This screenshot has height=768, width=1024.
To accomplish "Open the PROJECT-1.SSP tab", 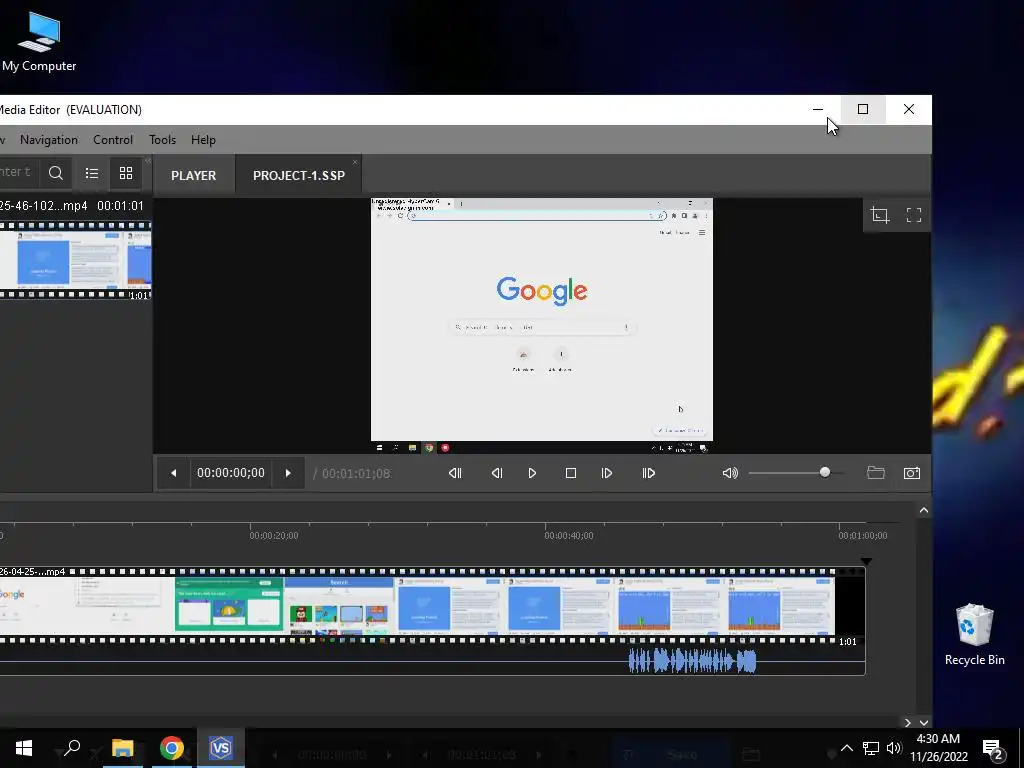I will point(298,176).
